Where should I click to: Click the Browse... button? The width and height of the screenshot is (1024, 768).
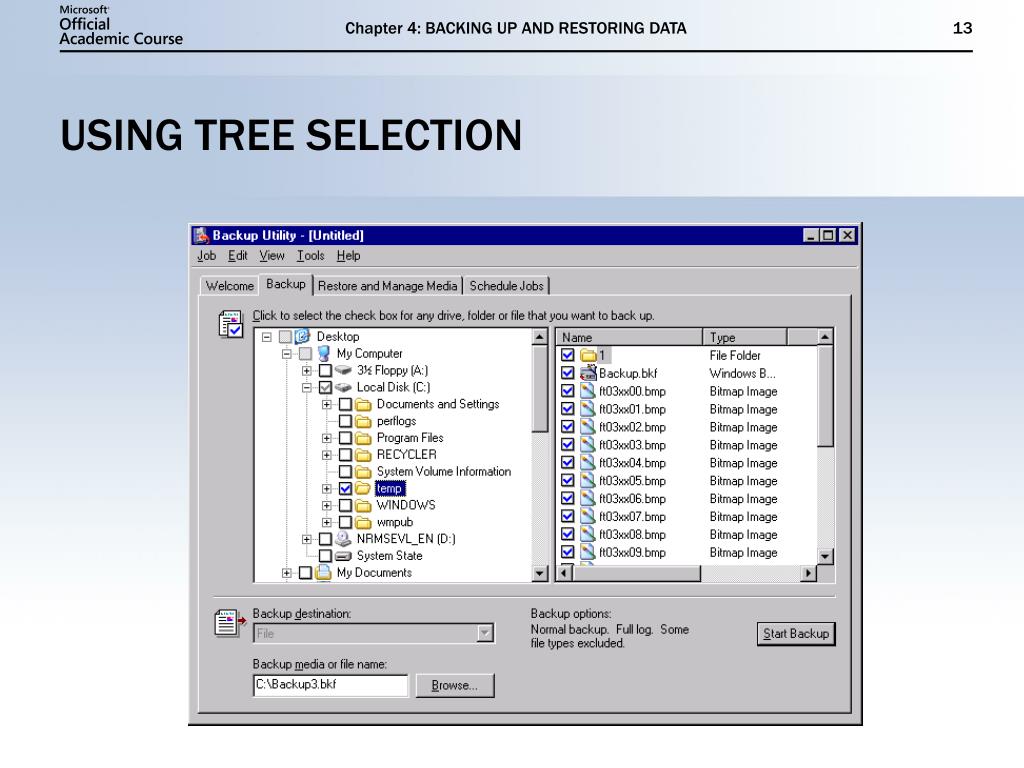pos(455,686)
